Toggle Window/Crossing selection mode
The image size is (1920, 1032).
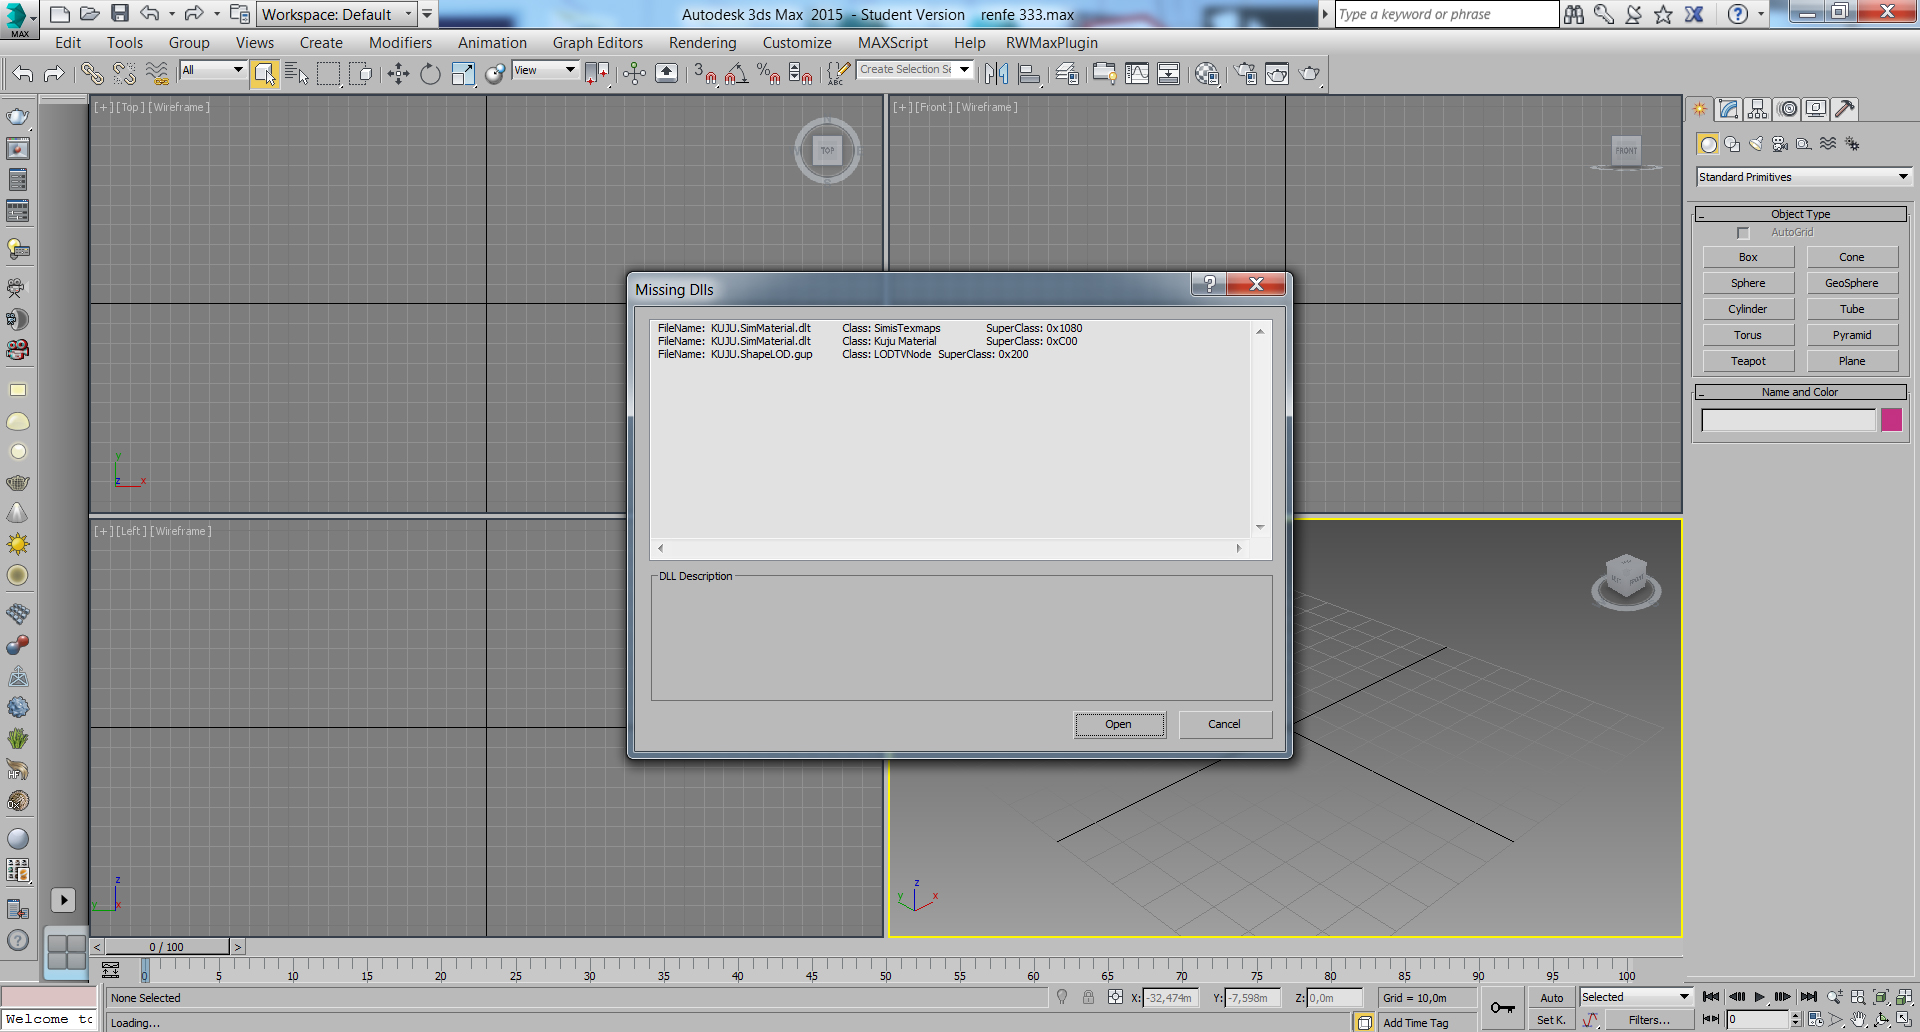point(361,73)
